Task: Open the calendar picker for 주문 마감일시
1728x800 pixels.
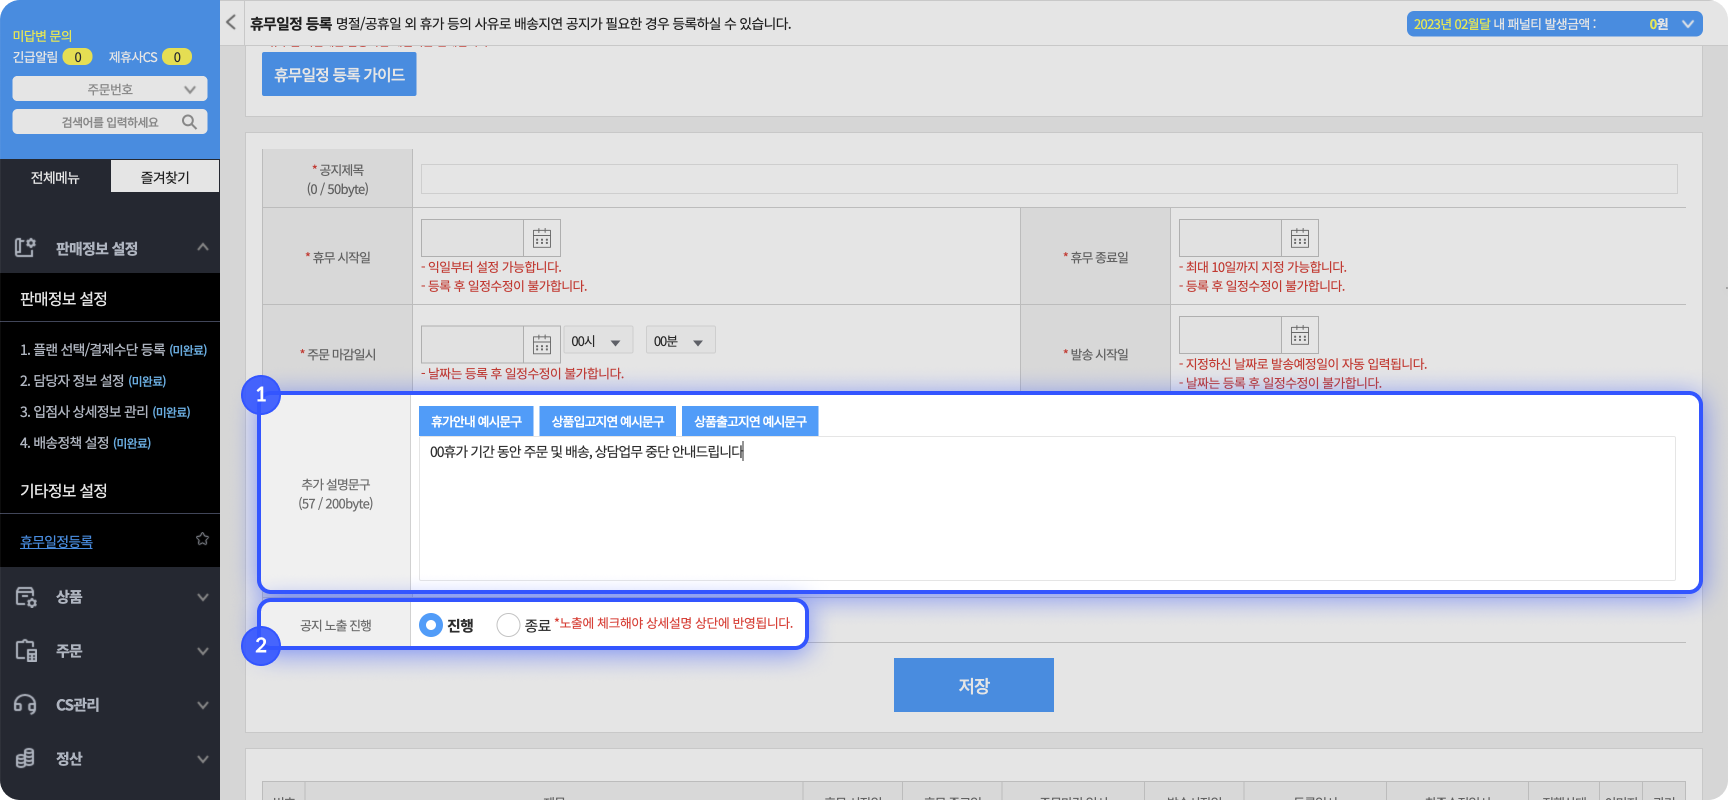Action: click(x=541, y=344)
